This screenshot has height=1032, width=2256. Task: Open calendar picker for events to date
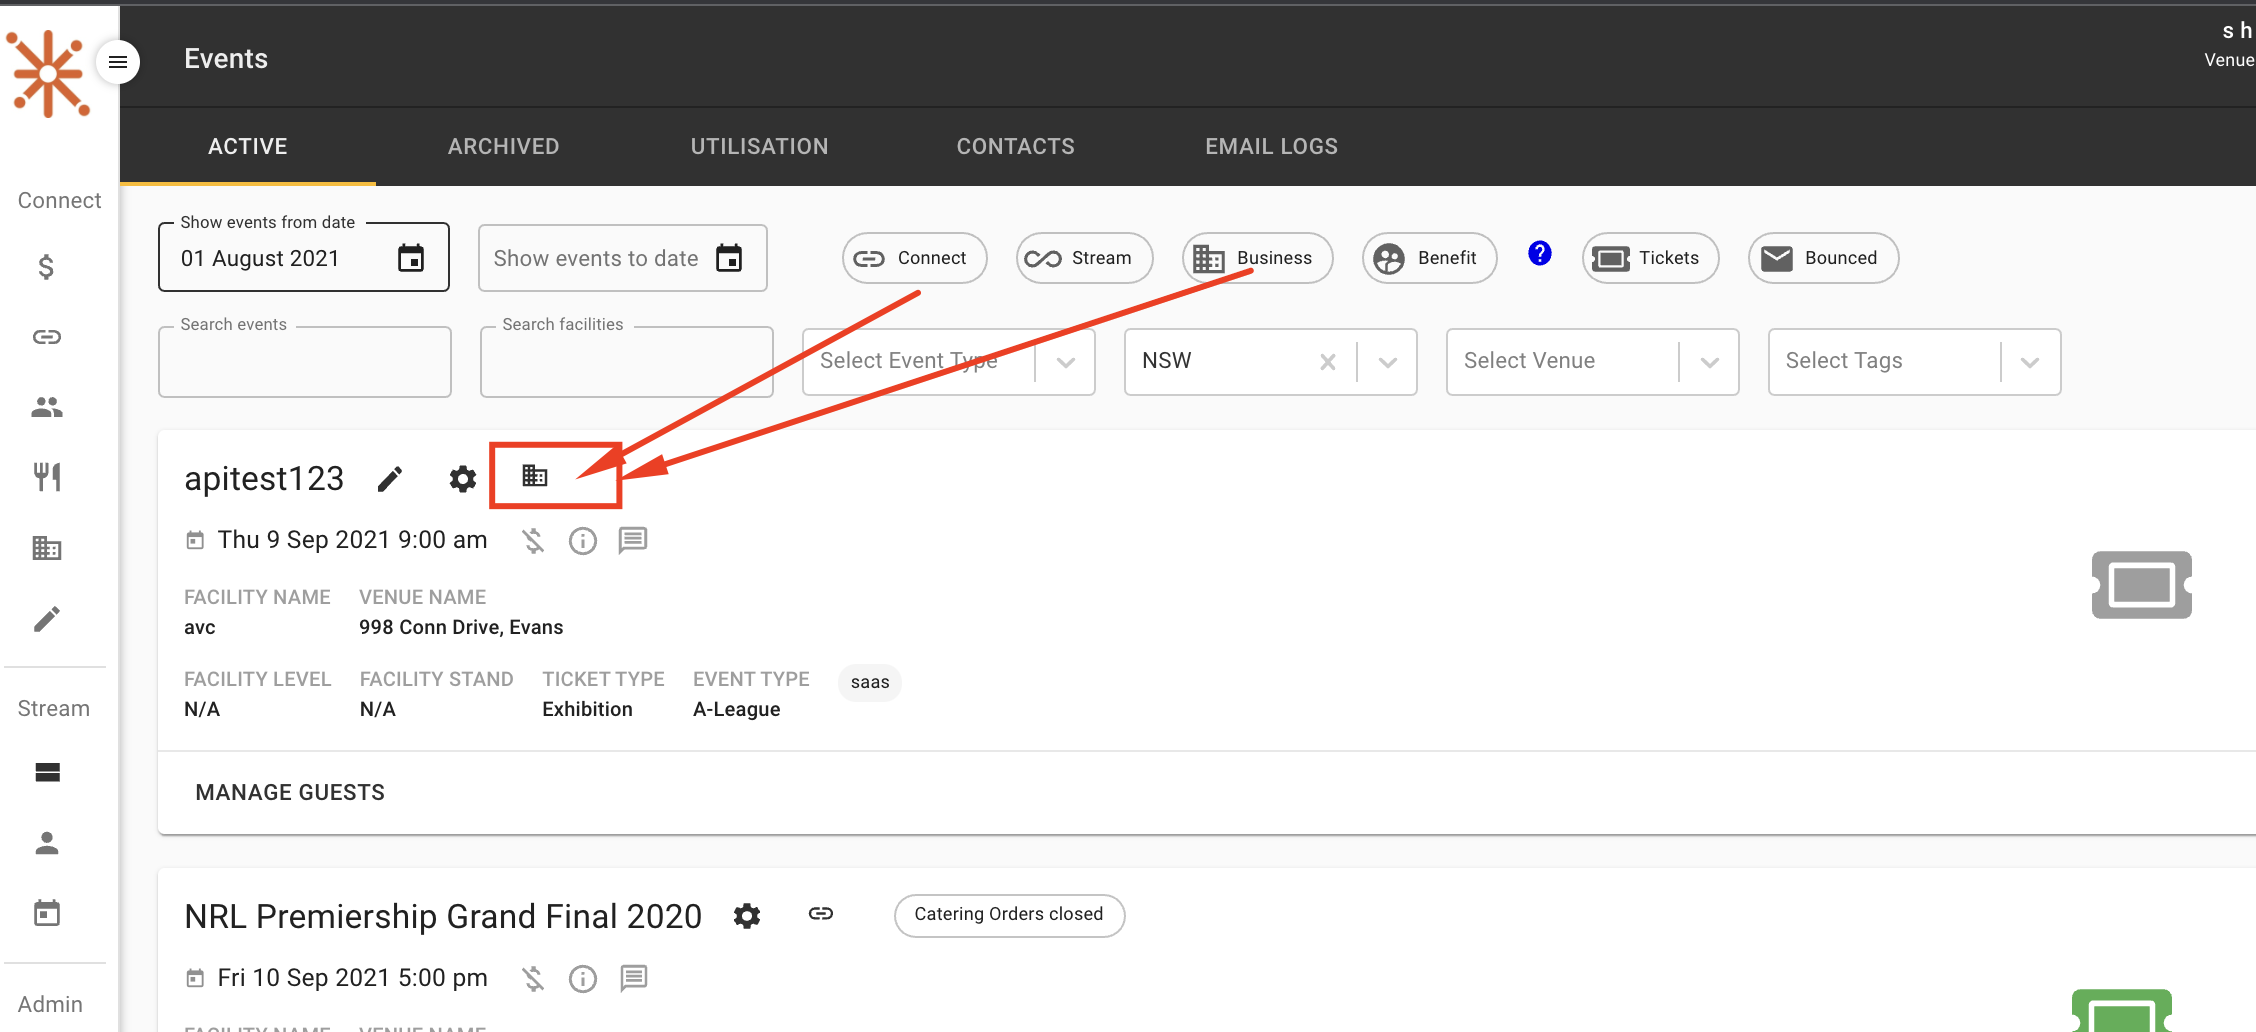point(729,258)
